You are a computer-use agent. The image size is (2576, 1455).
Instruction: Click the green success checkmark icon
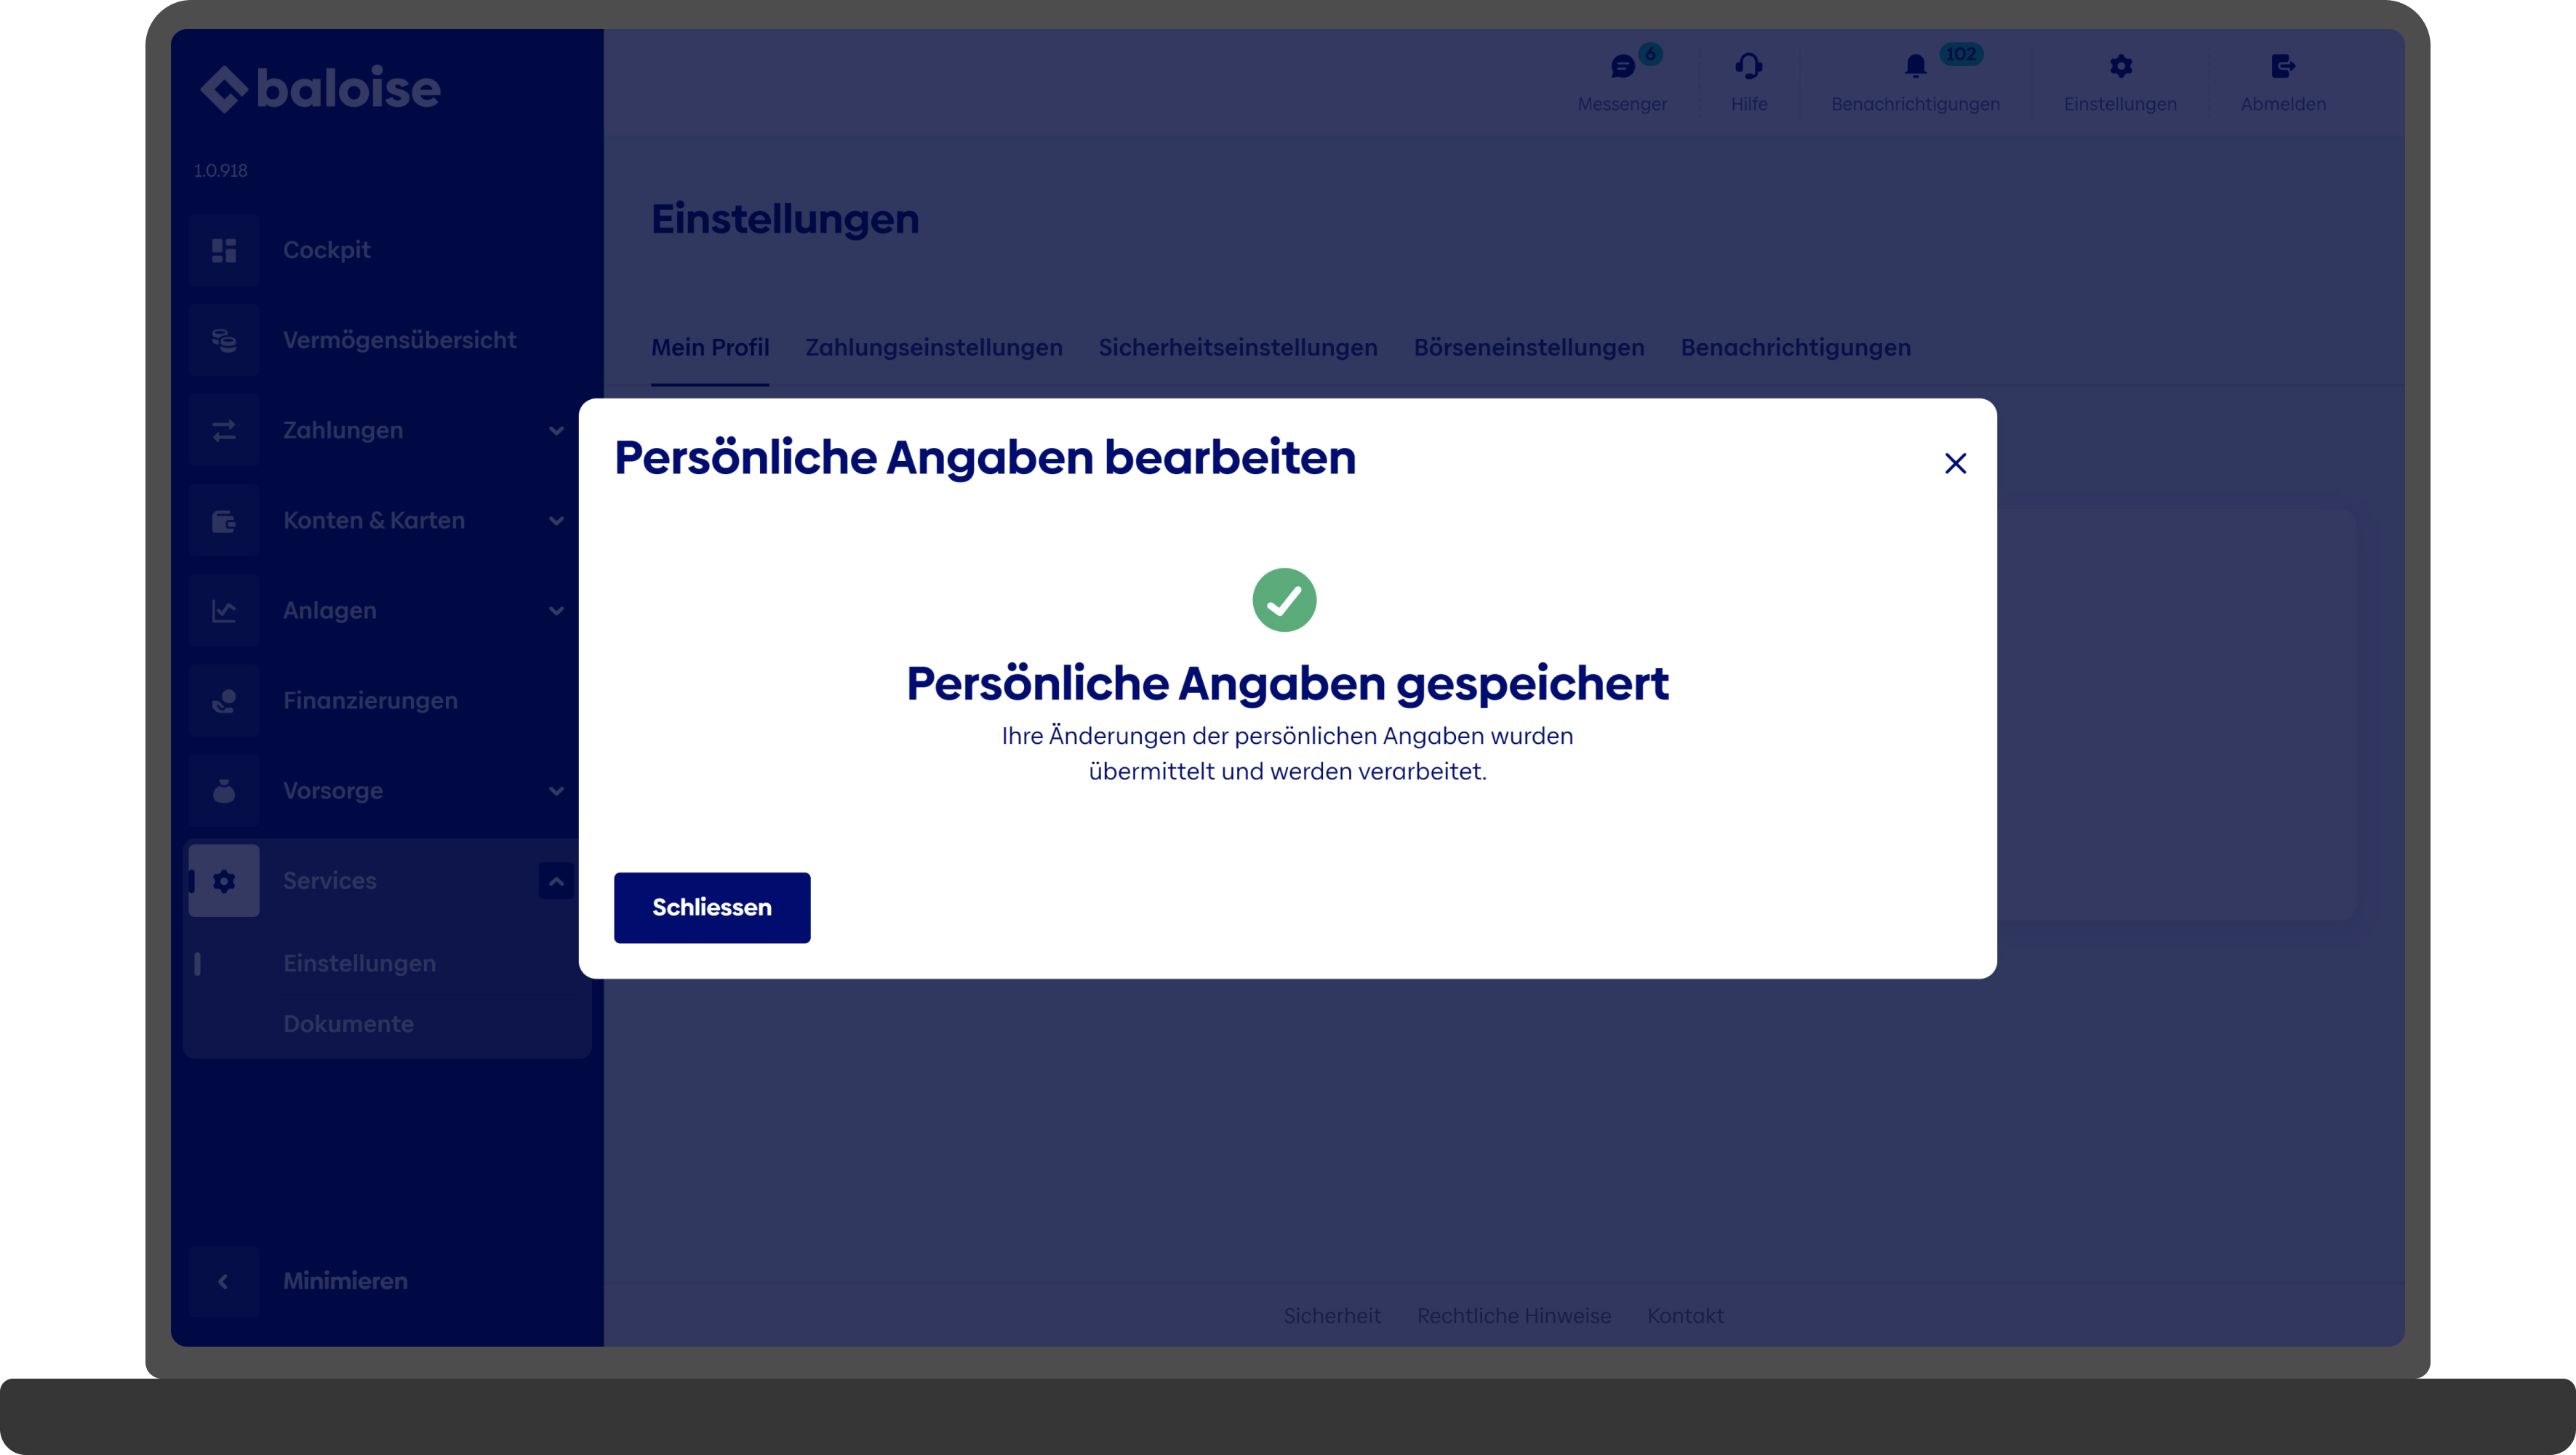click(x=1284, y=600)
